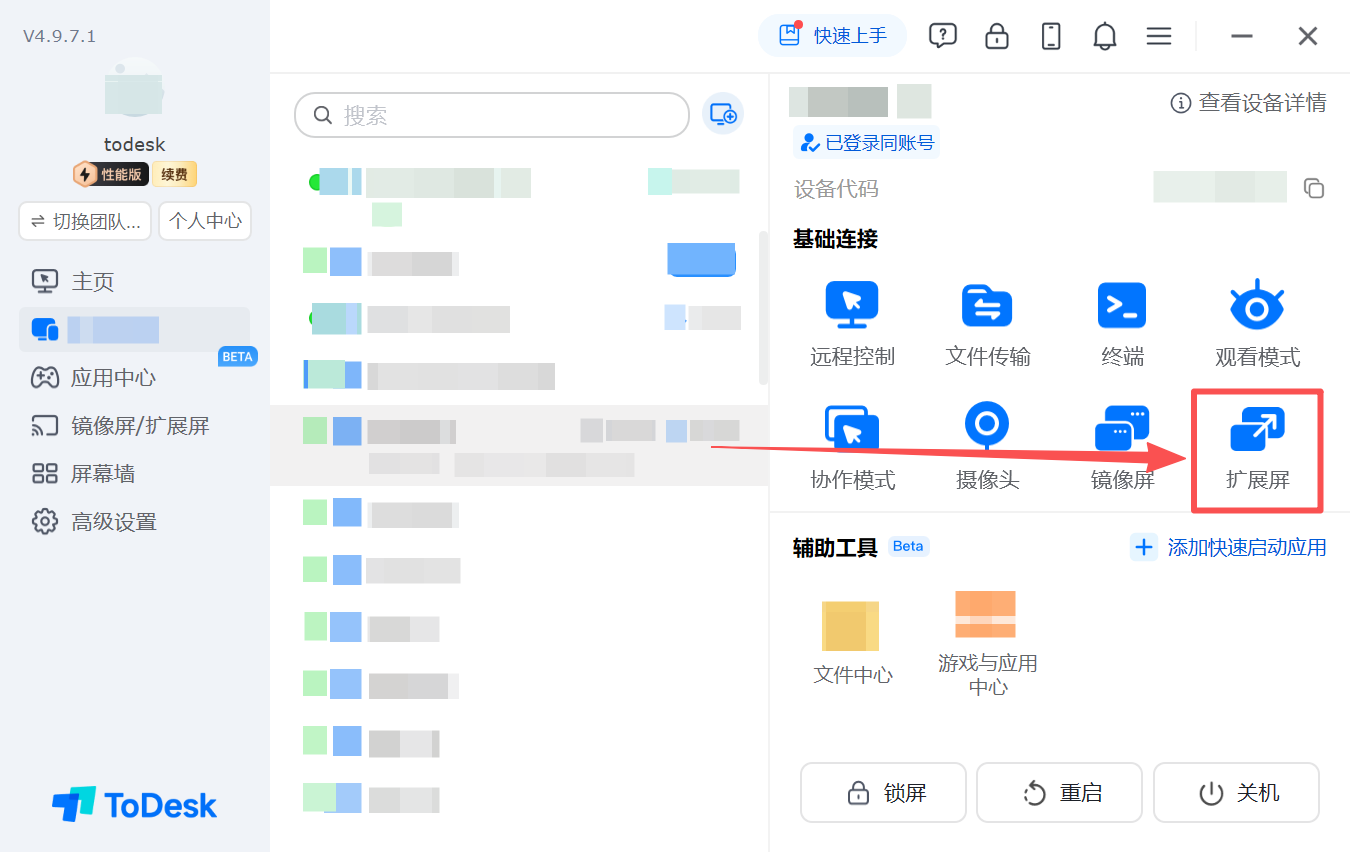The width and height of the screenshot is (1350, 852).
Task: Click the 已登录同账号 label
Action: [x=866, y=142]
